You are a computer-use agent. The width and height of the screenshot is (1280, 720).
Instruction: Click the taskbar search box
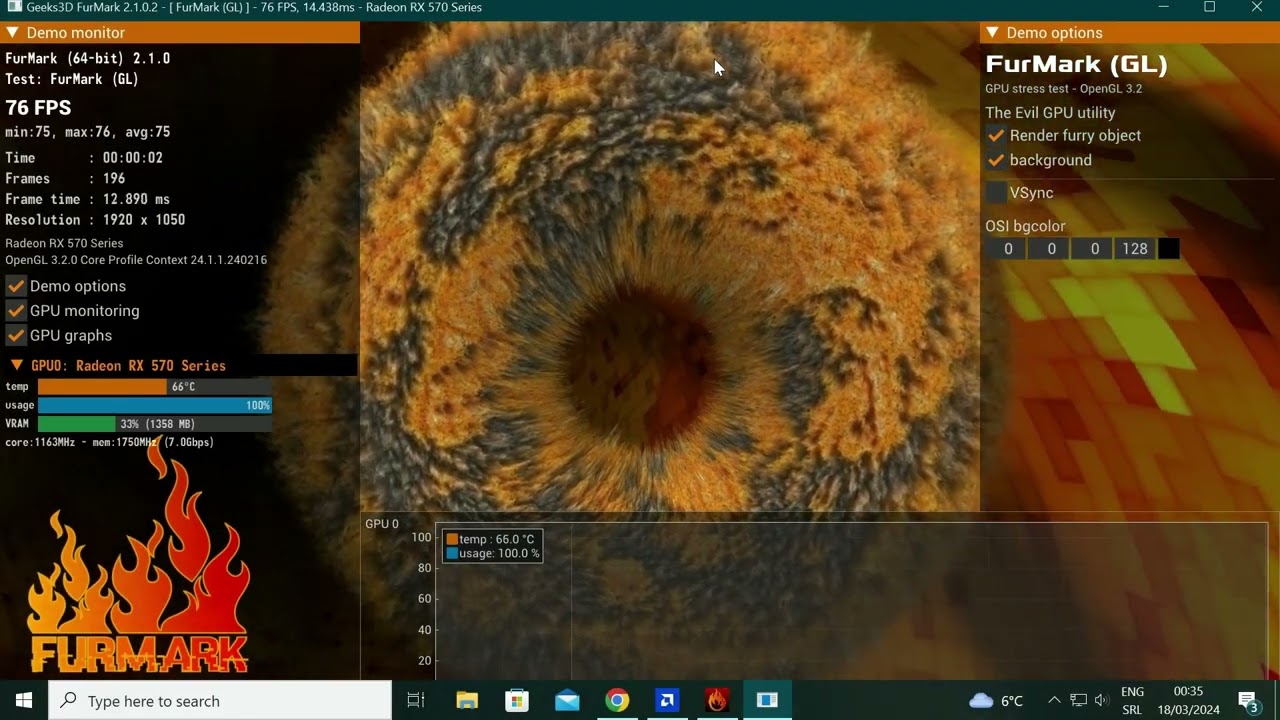[220, 701]
